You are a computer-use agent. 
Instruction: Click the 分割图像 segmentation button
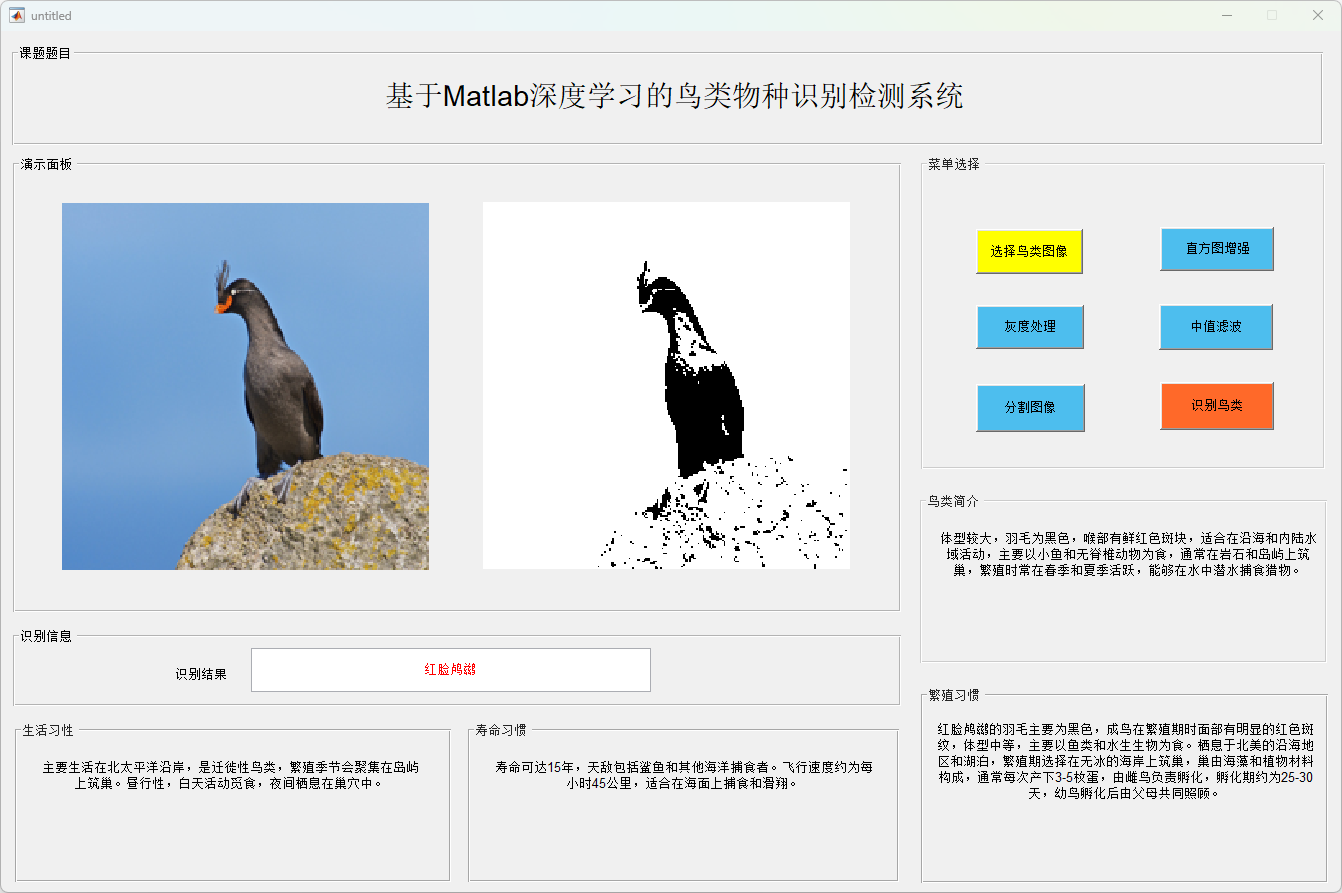(x=1030, y=408)
